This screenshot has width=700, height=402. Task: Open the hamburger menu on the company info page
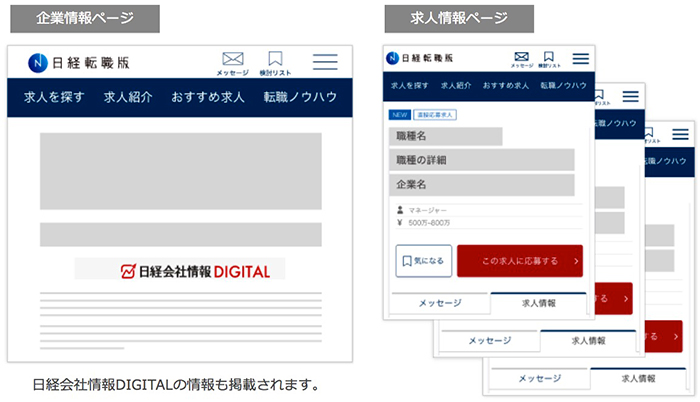pos(325,62)
